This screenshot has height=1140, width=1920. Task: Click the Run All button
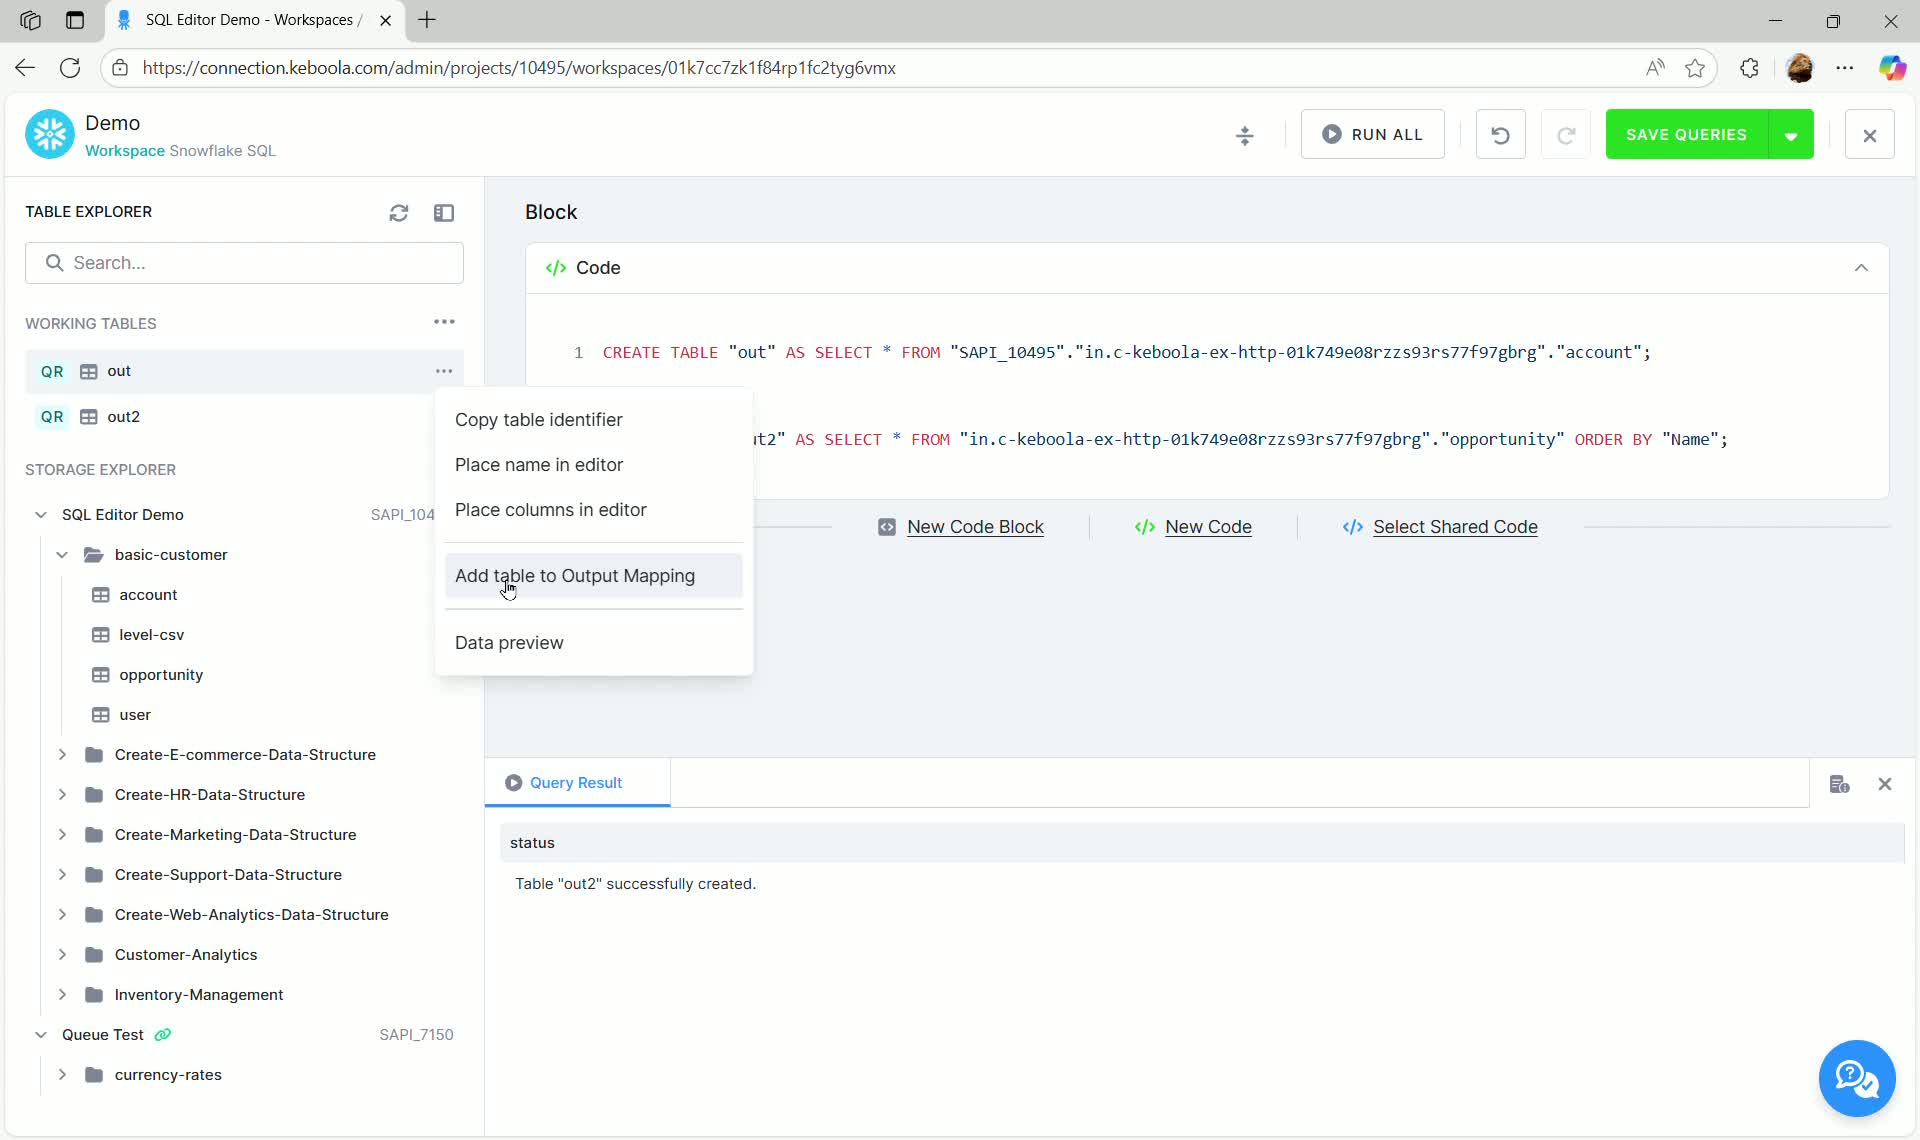pyautogui.click(x=1372, y=134)
